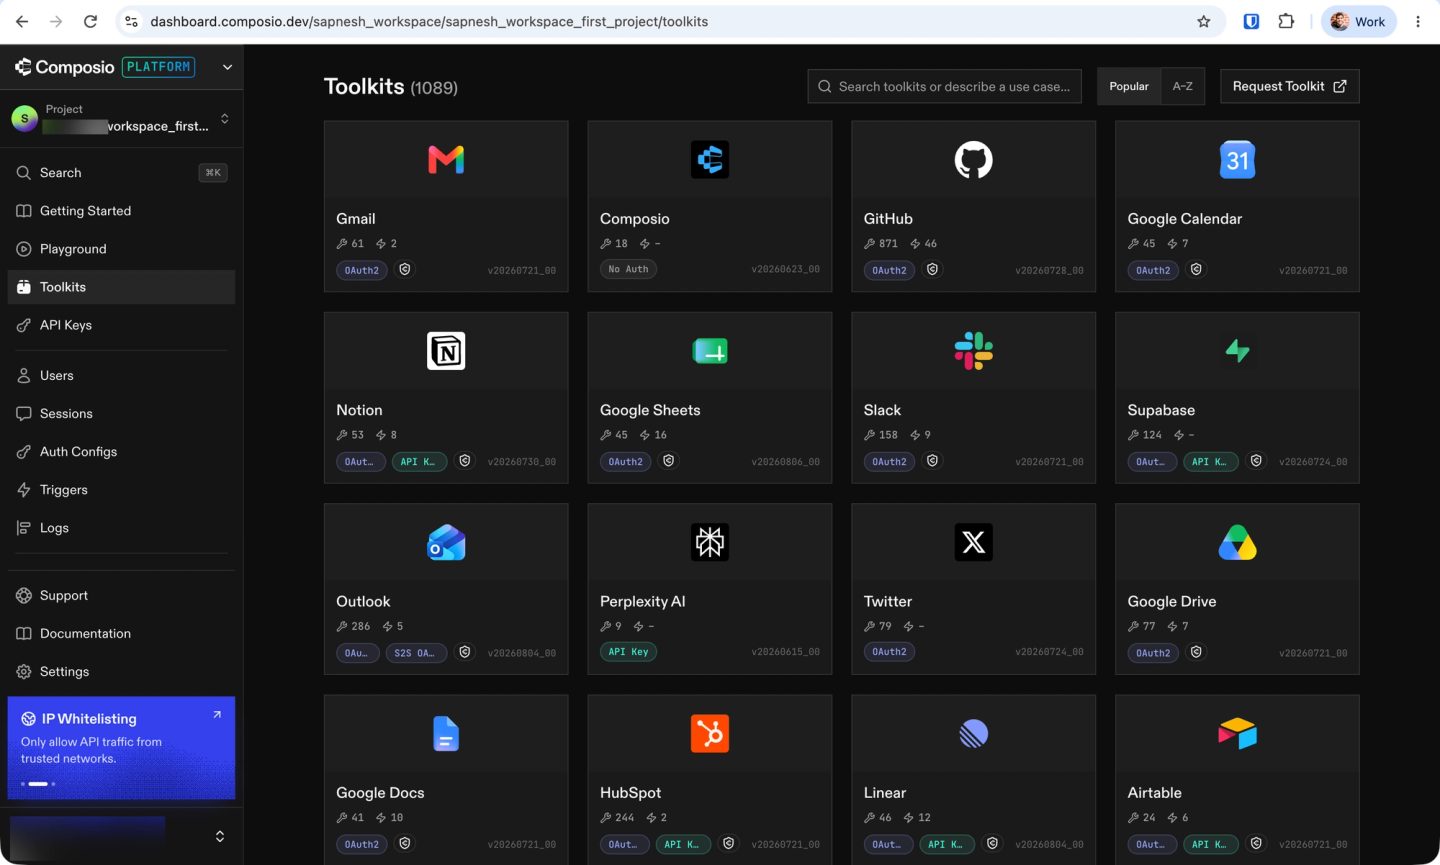Open the browser extensions puzzle icon
Screen dimensions: 1440x865
click(x=1286, y=21)
